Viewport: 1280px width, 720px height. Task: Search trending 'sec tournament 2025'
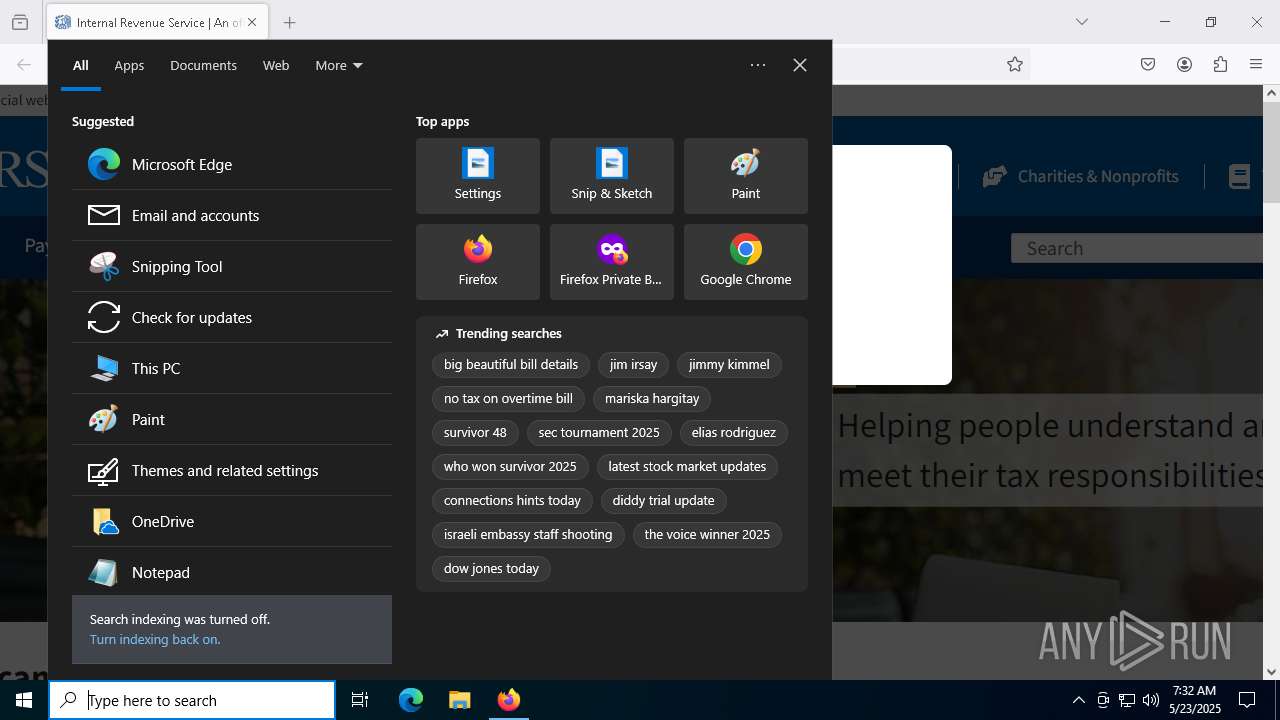pos(599,433)
